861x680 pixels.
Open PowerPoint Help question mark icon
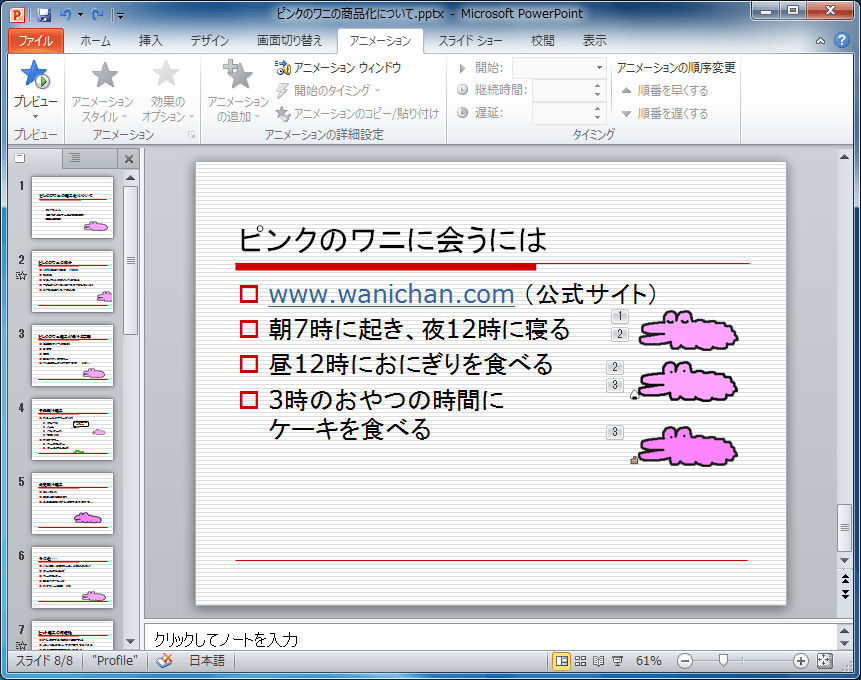pos(841,40)
